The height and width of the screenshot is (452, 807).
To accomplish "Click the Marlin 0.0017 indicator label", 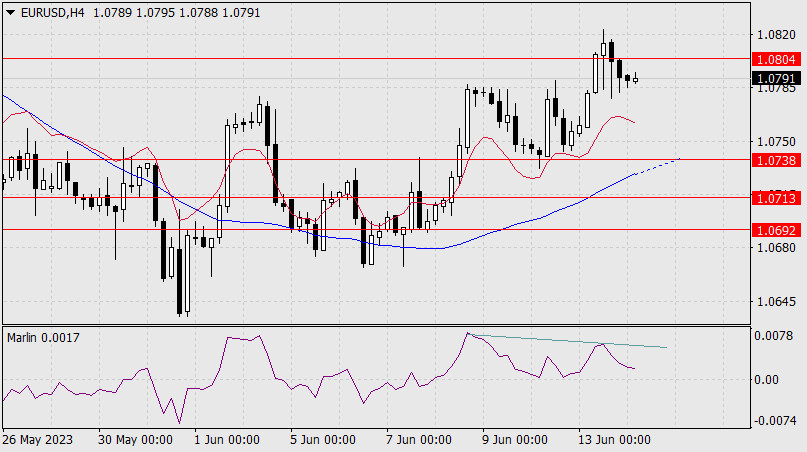I will (x=43, y=338).
